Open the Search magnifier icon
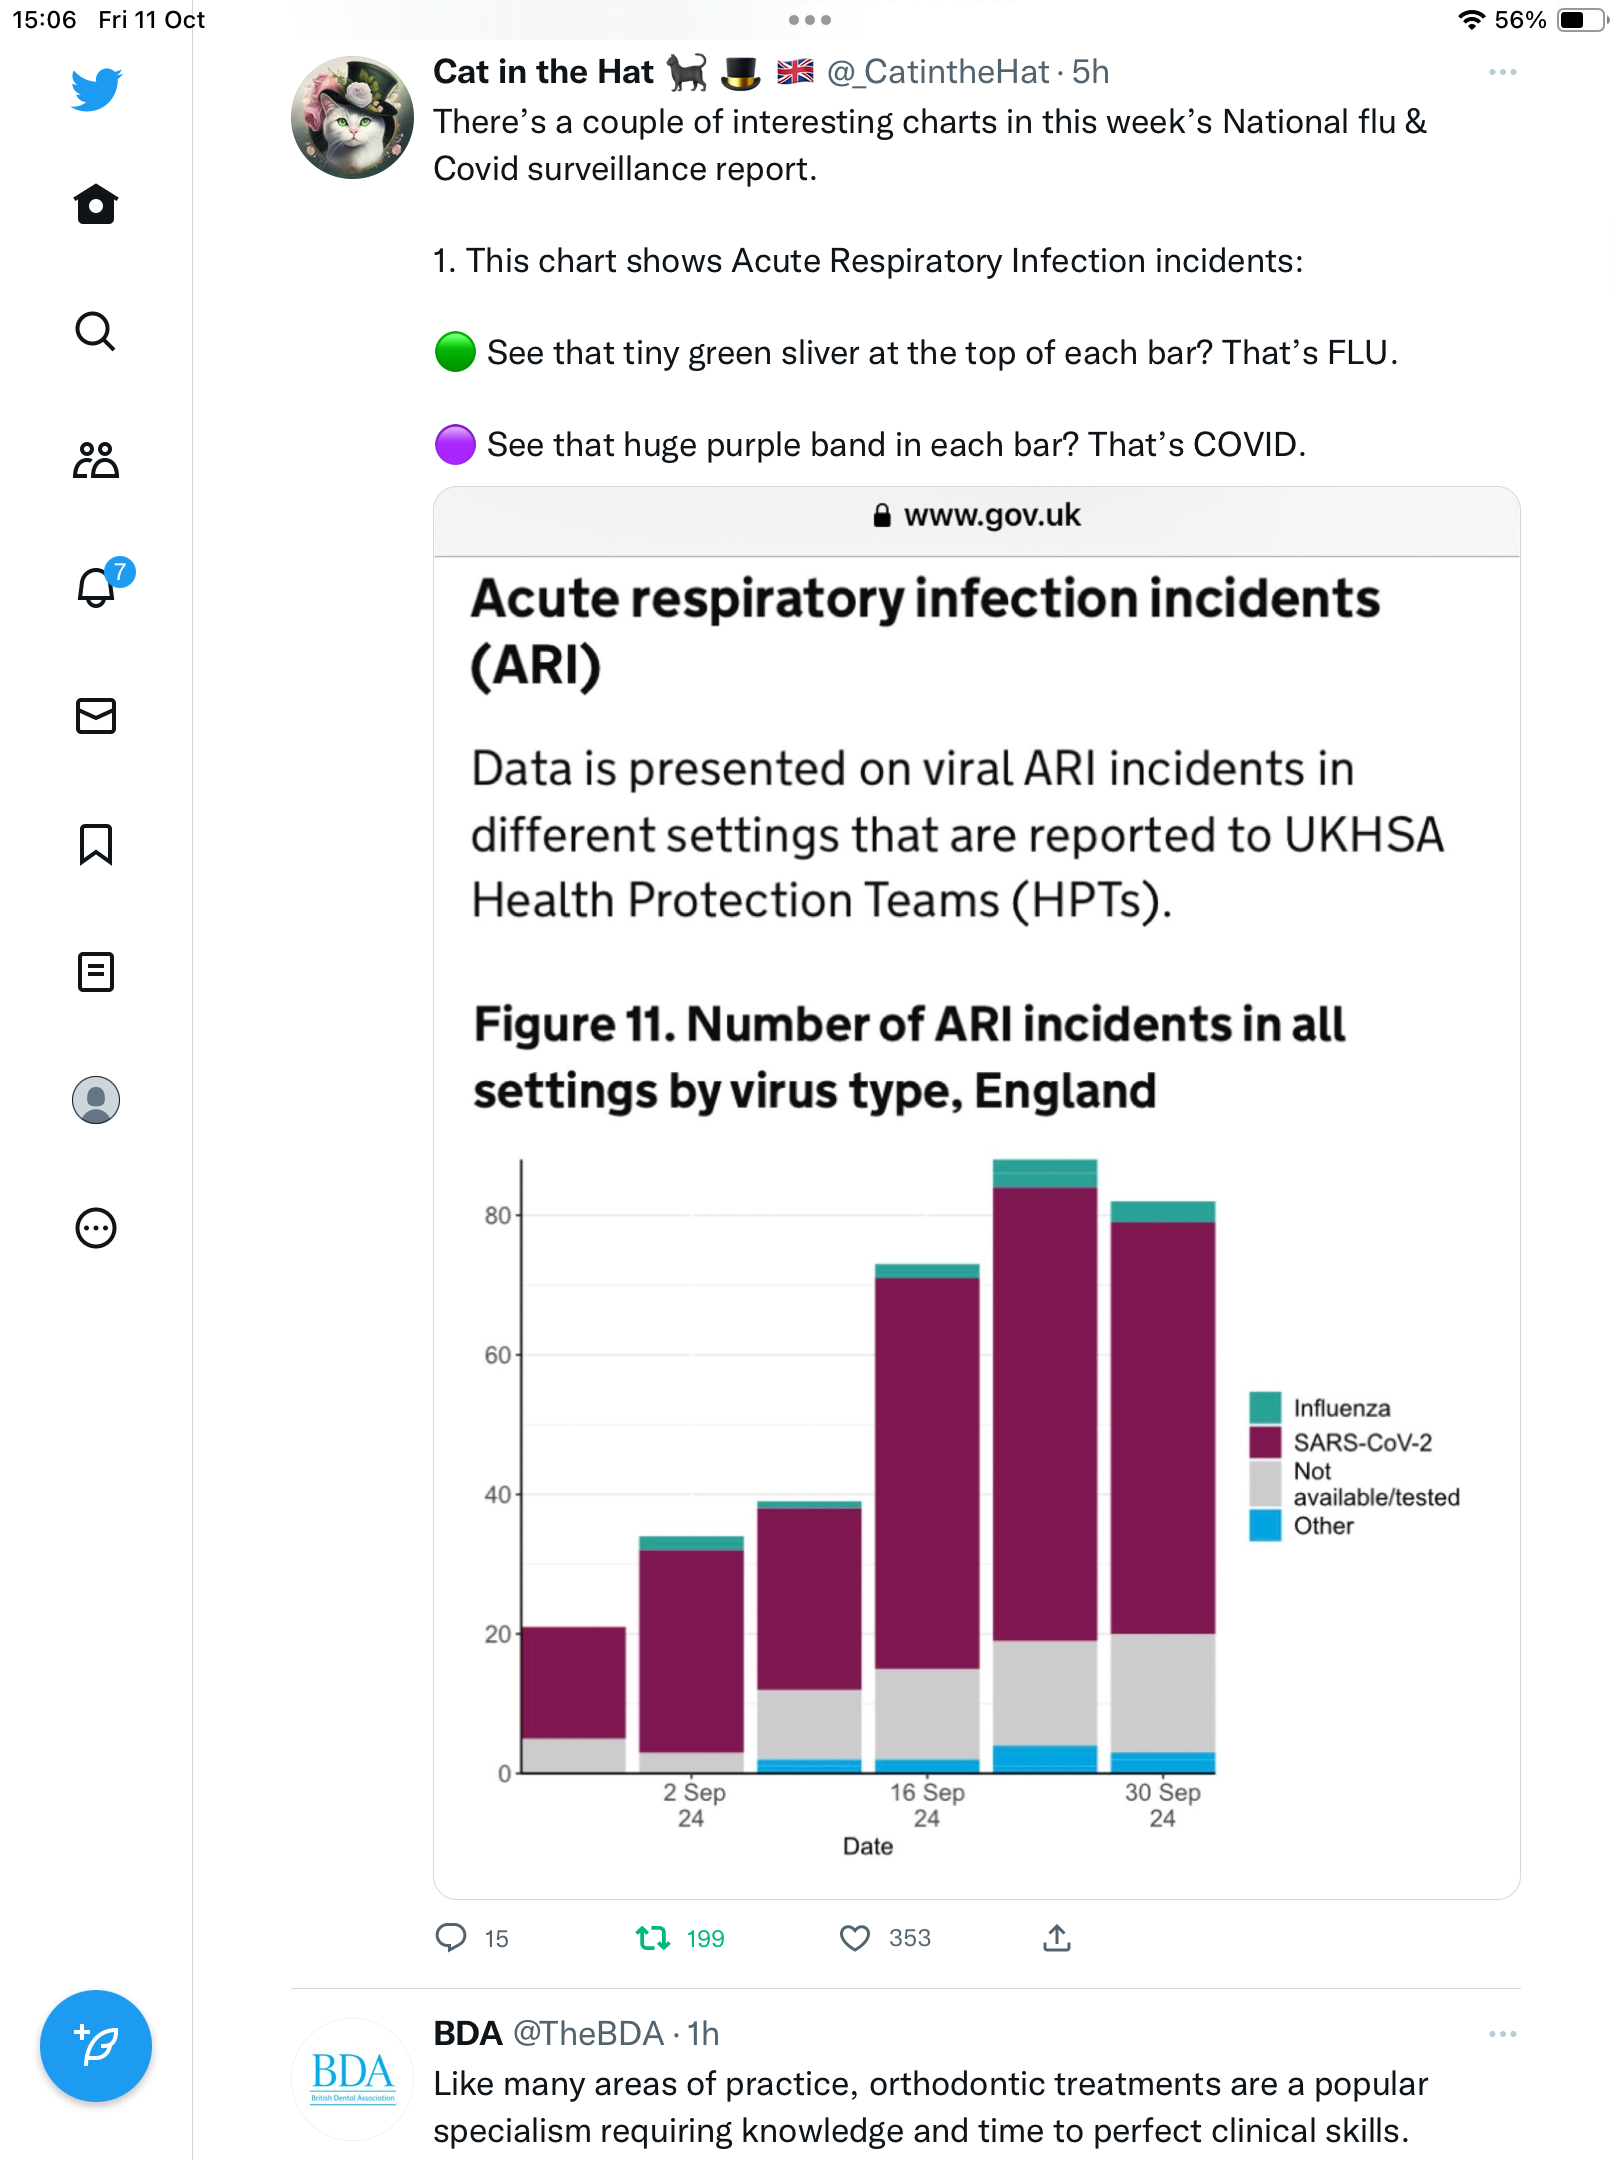The width and height of the screenshot is (1620, 2160). 96,331
